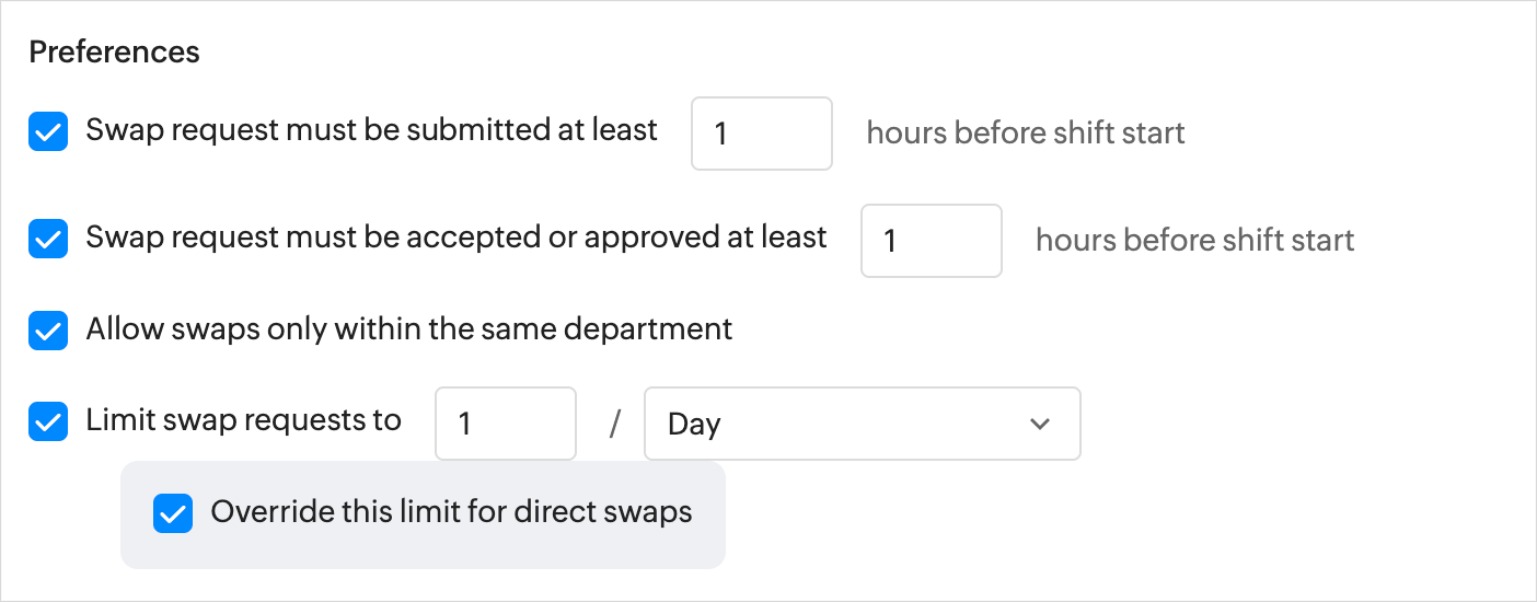1537x602 pixels.
Task: Click 'Override this limit for direct swaps' text
Action: click(451, 512)
